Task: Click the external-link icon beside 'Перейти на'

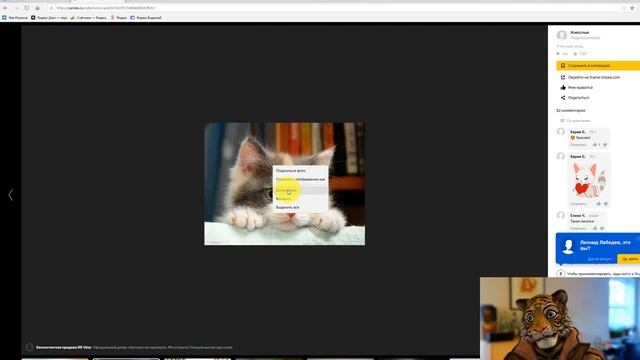Action: 563,77
